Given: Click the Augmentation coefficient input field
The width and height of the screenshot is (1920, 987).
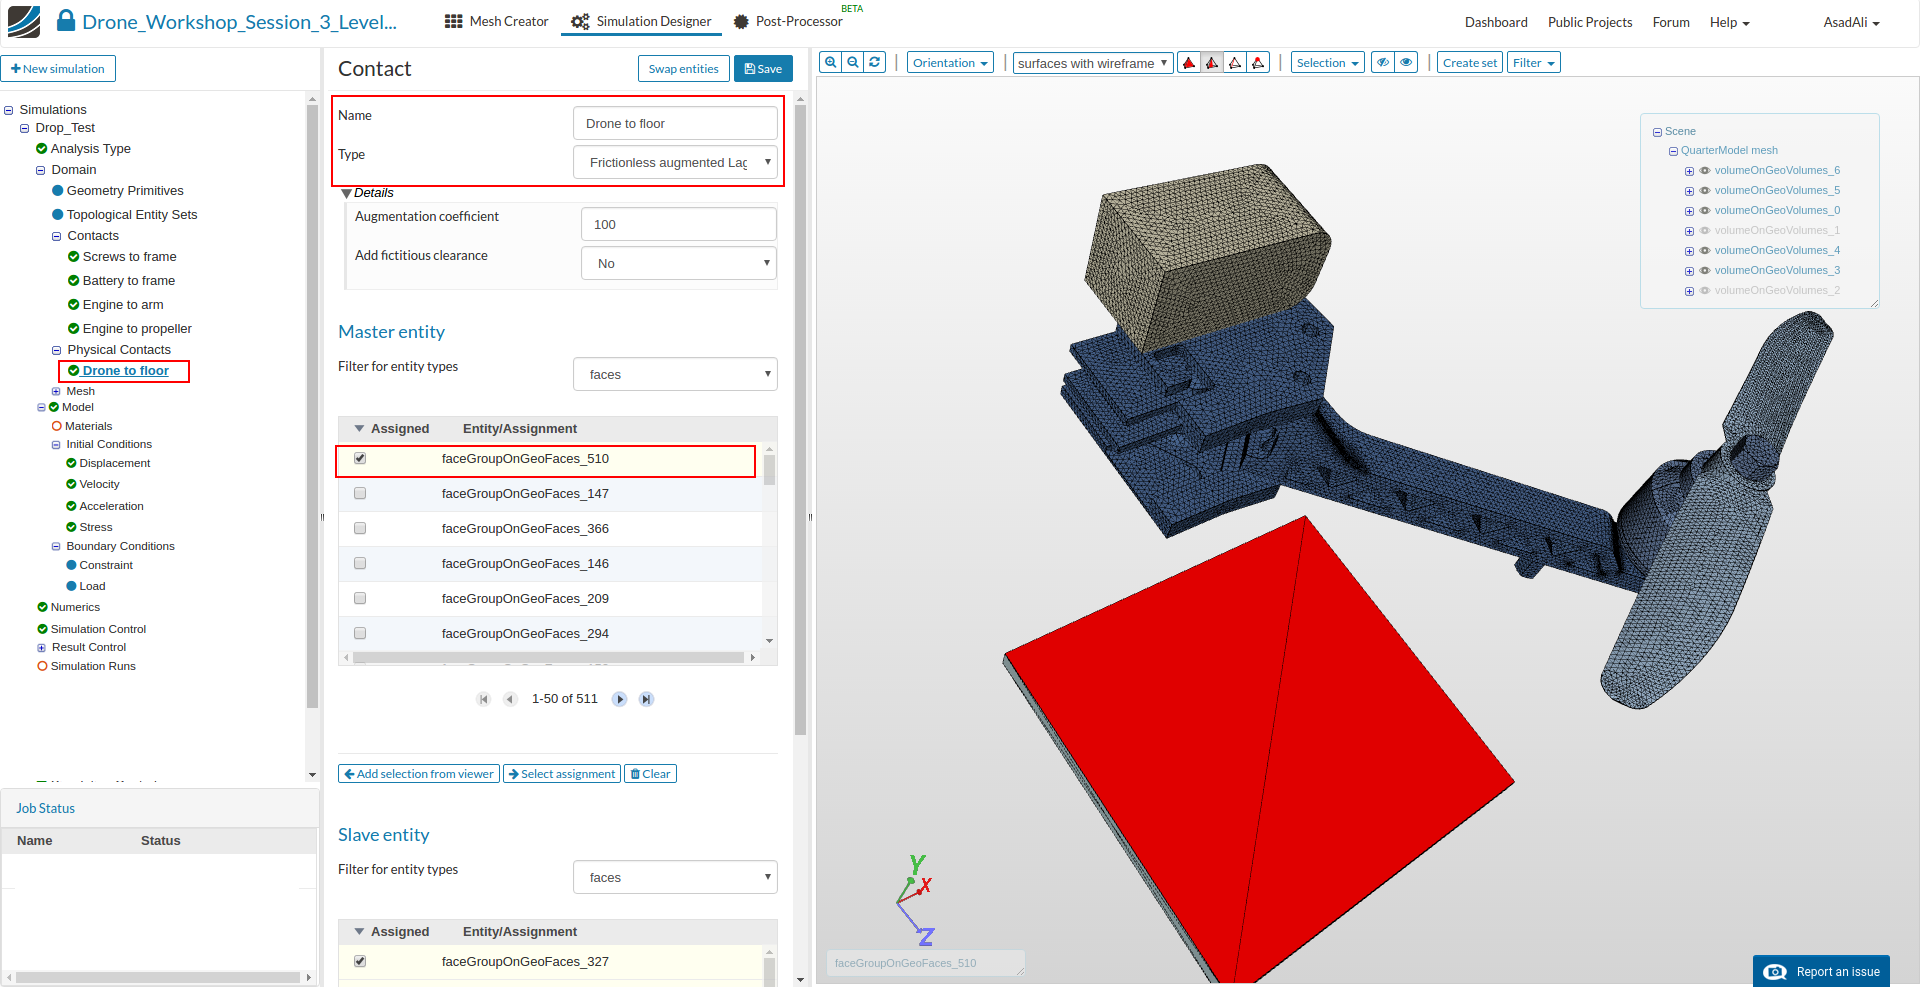Looking at the screenshot, I should pyautogui.click(x=678, y=224).
